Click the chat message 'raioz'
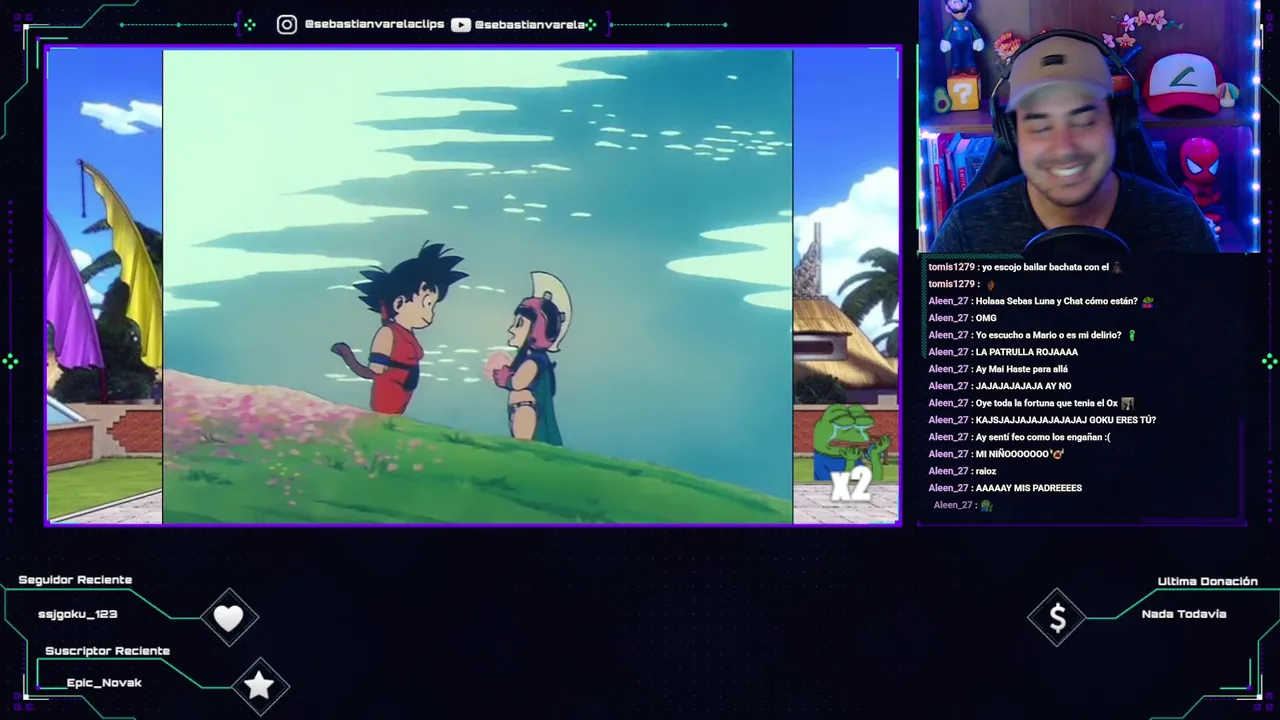 coord(986,471)
